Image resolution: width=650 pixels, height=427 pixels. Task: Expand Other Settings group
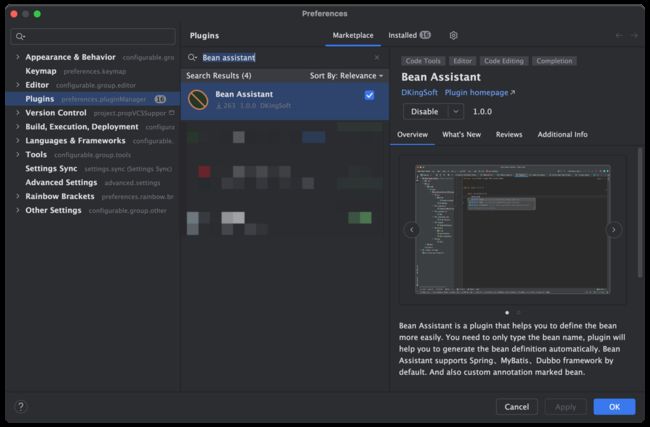[x=17, y=210]
